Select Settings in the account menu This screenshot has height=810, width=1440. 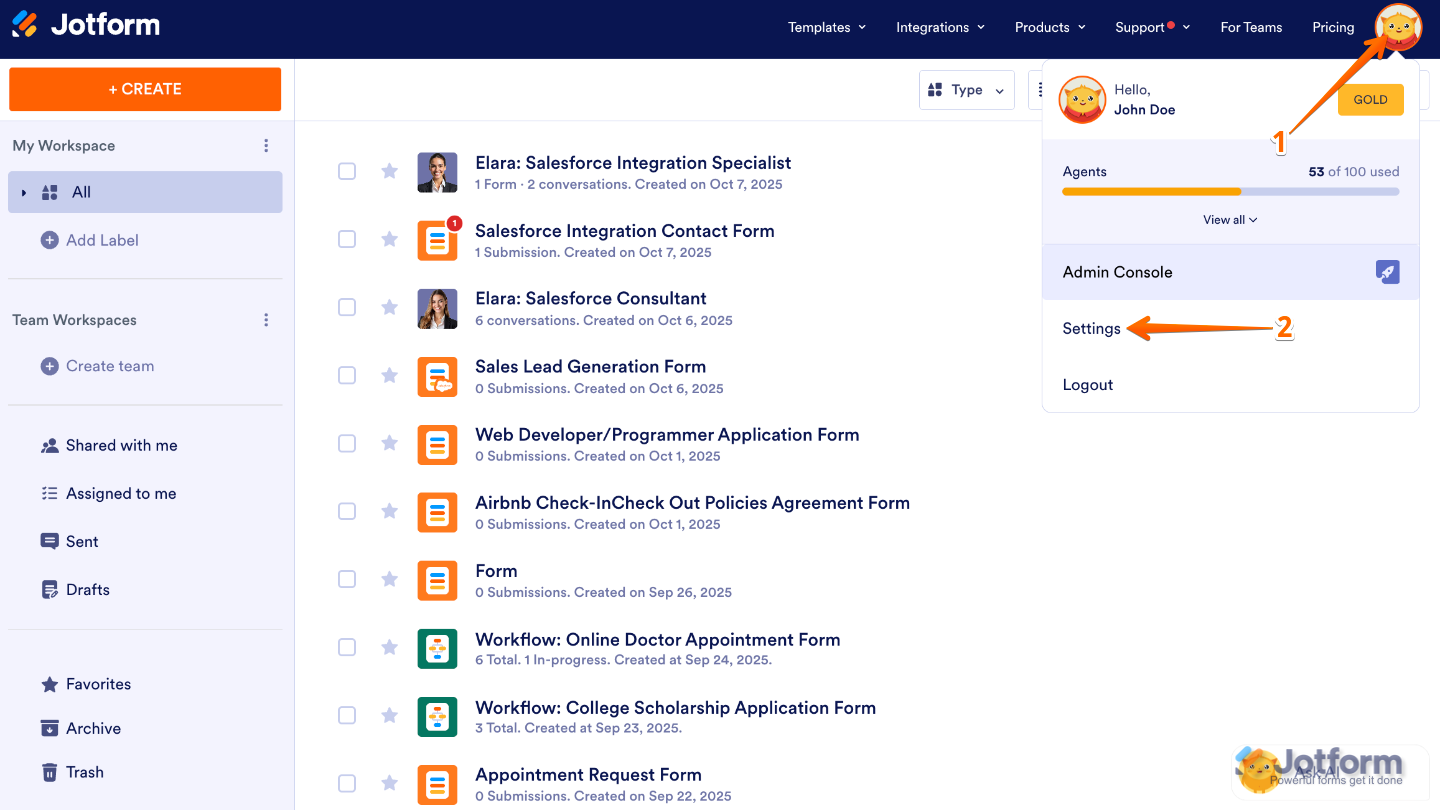pos(1091,328)
